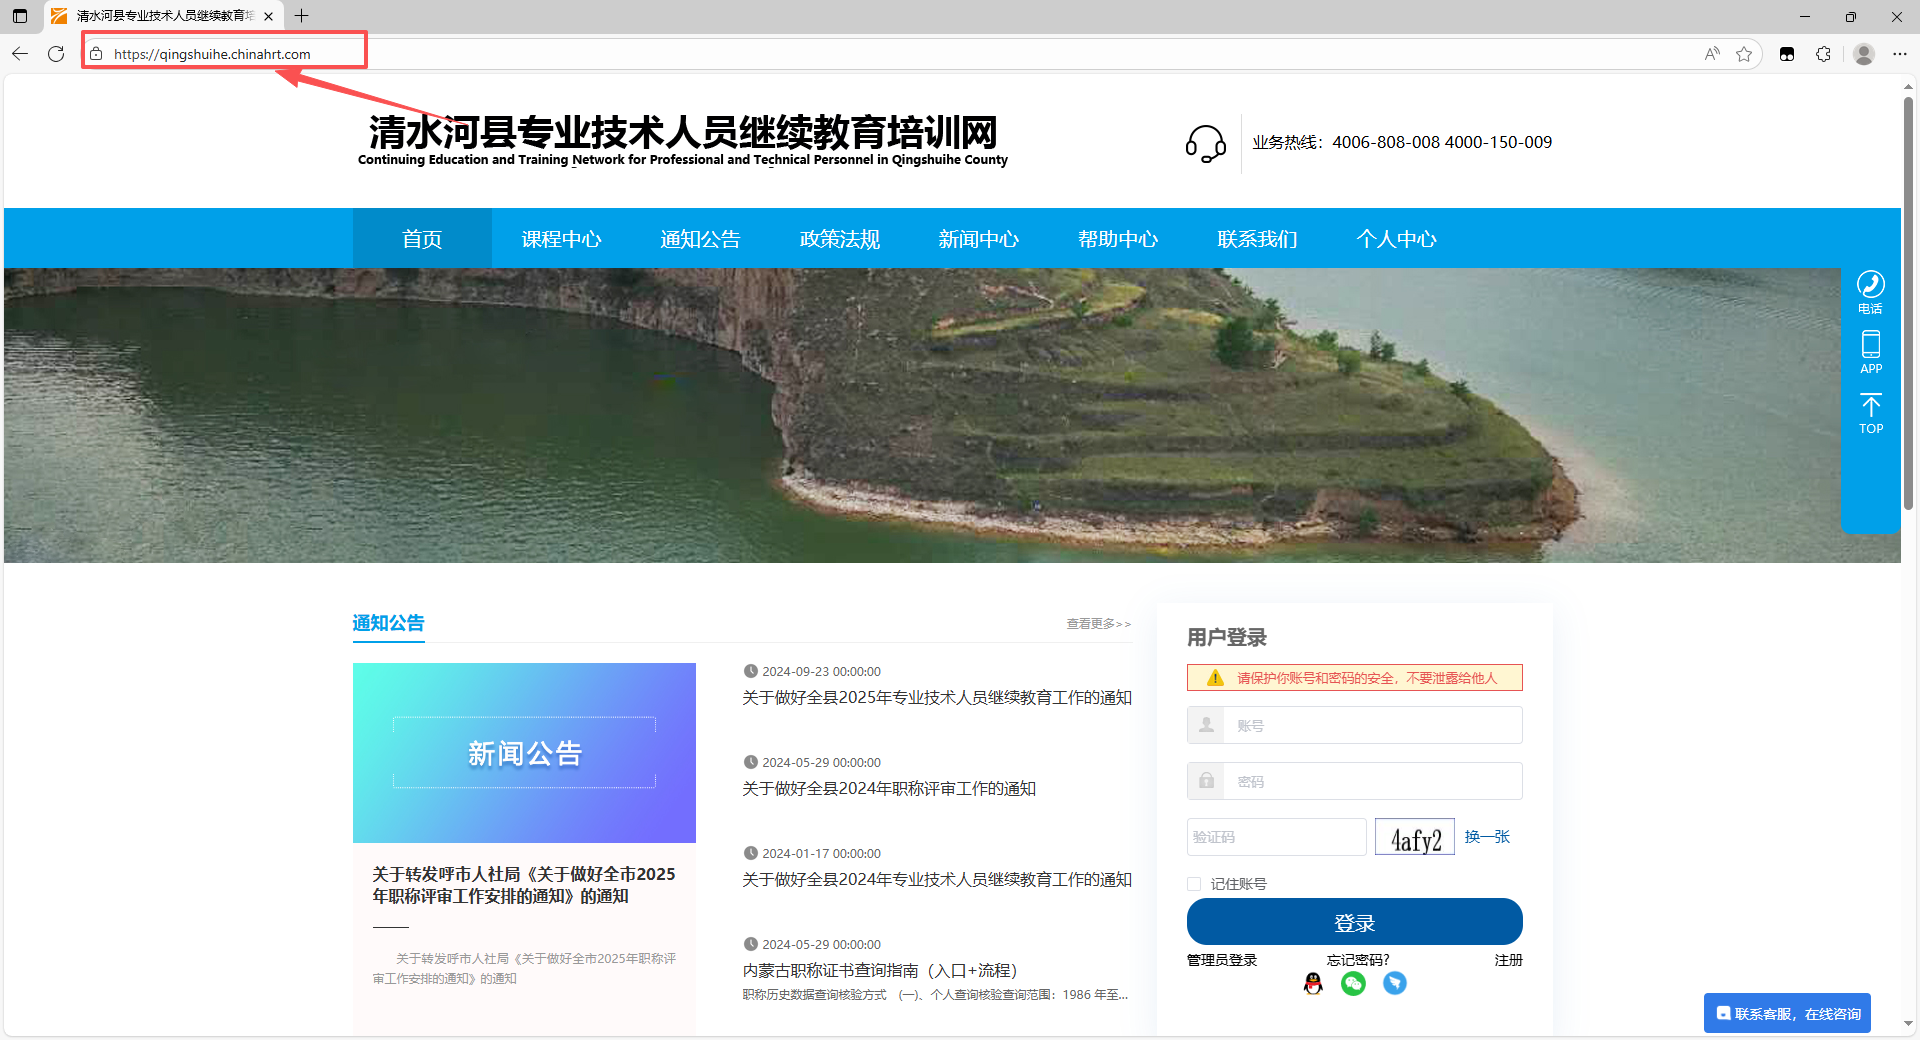
Task: Open the APP download sidebar icon
Action: point(1870,352)
